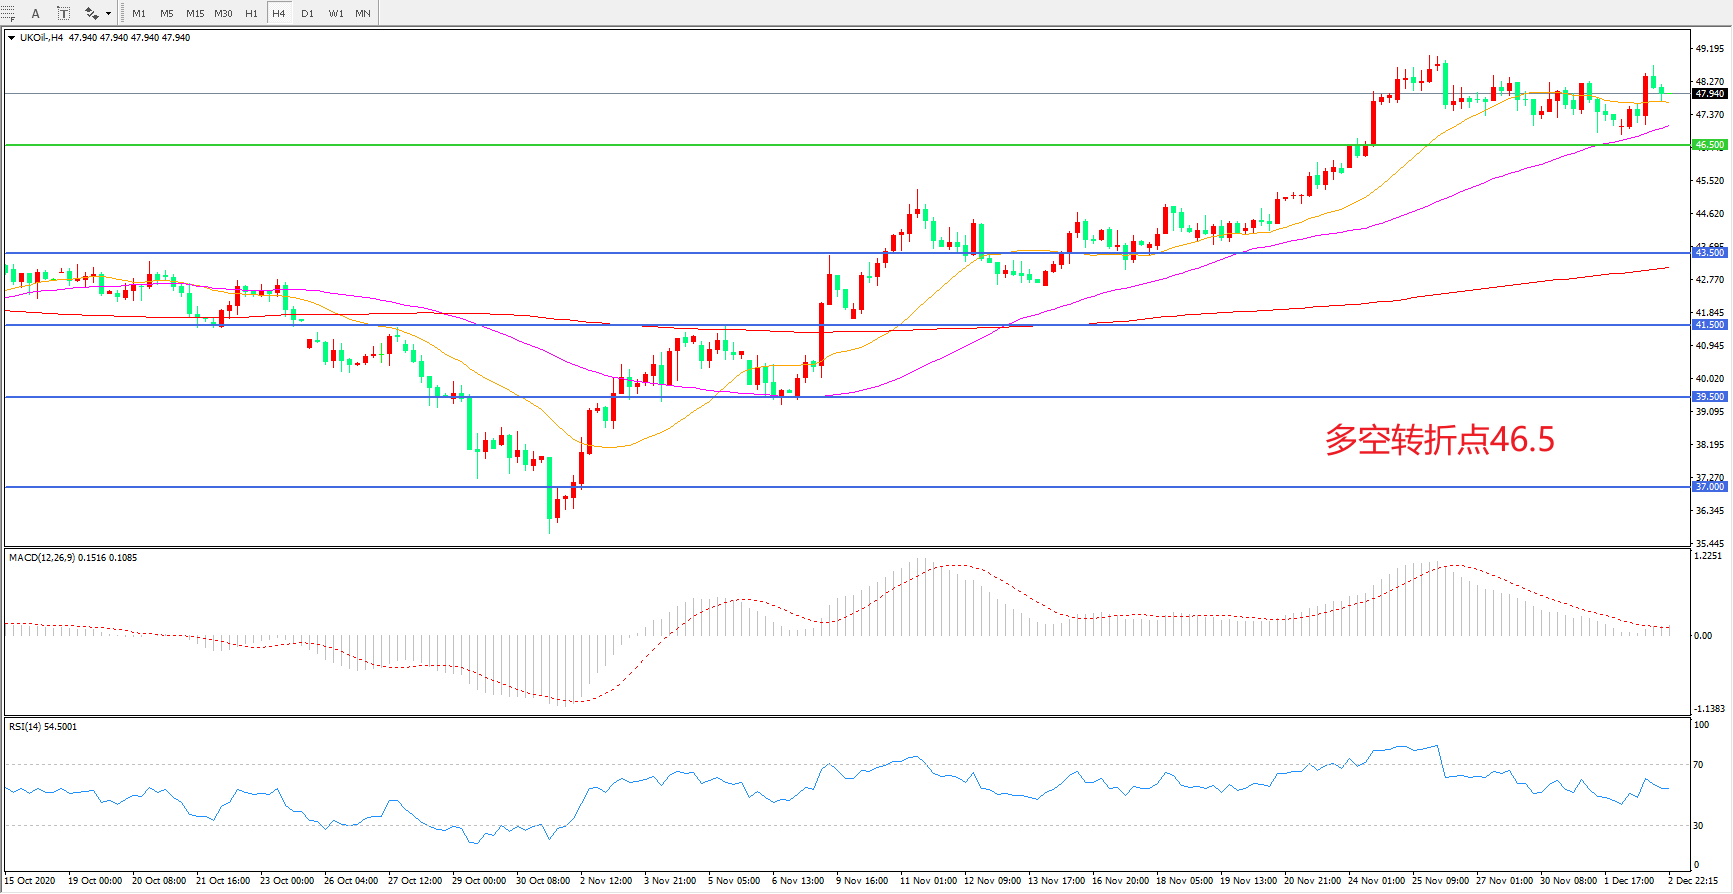
Task: Switch to MN monthly timeframe
Action: (363, 13)
